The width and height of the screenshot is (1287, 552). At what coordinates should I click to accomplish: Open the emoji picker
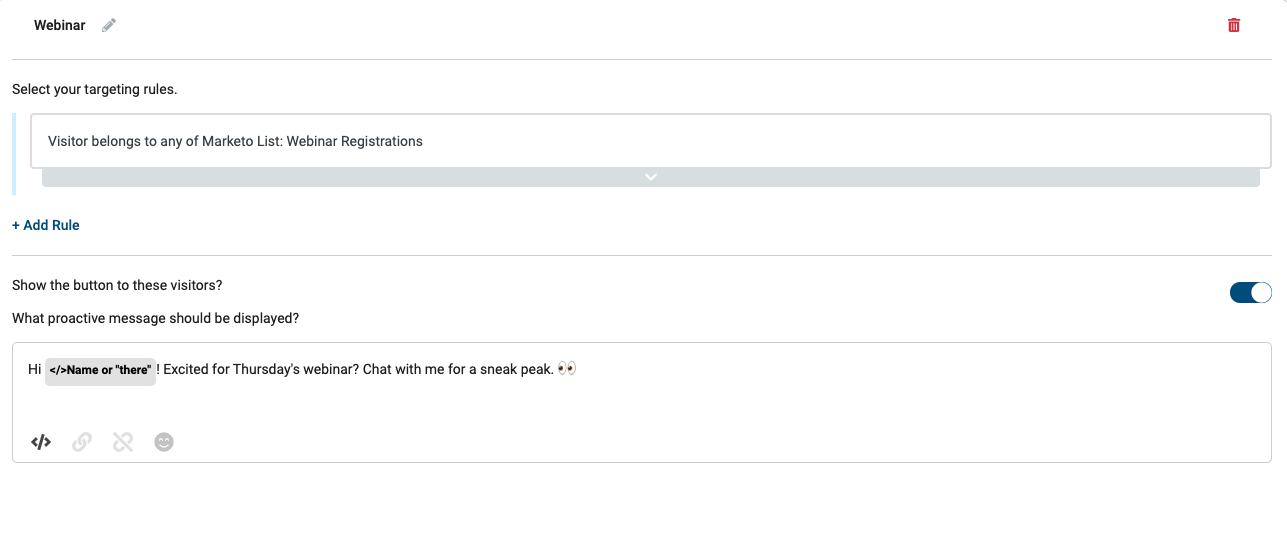pyautogui.click(x=164, y=442)
